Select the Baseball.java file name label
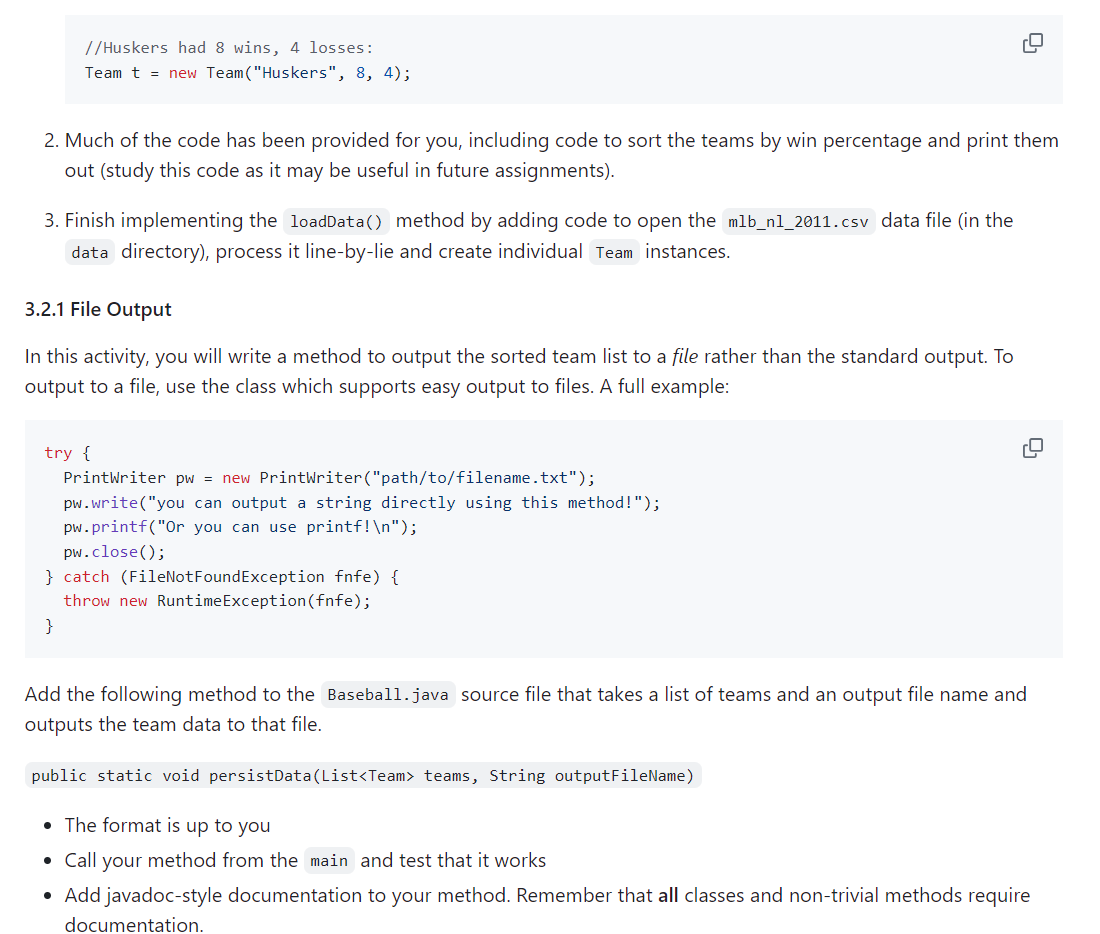The width and height of the screenshot is (1100, 934). coord(388,694)
